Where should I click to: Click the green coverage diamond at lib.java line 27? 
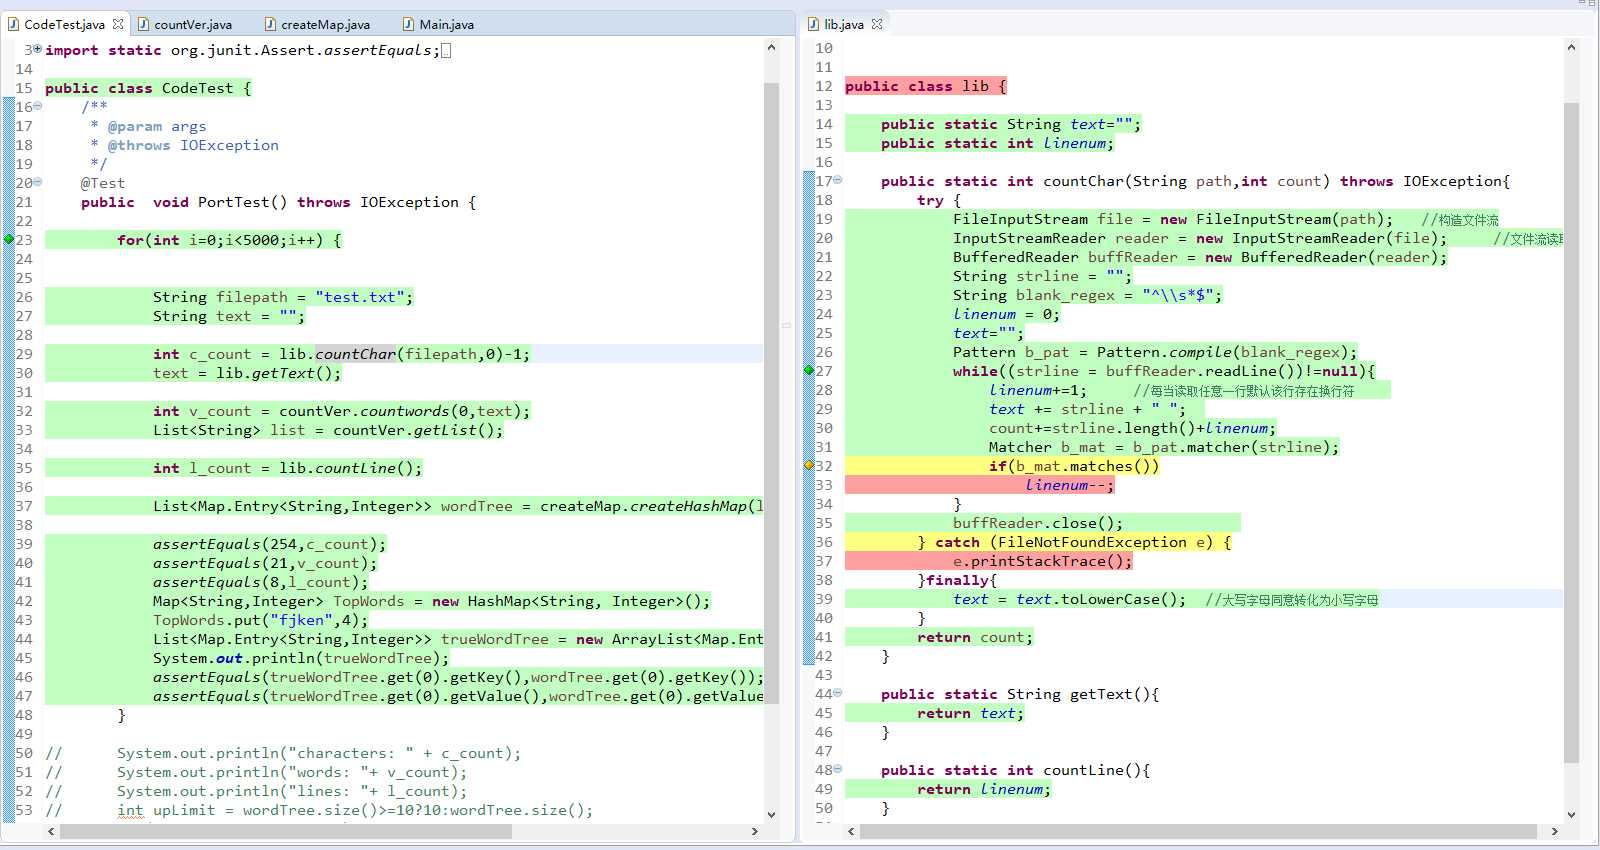[x=808, y=370]
